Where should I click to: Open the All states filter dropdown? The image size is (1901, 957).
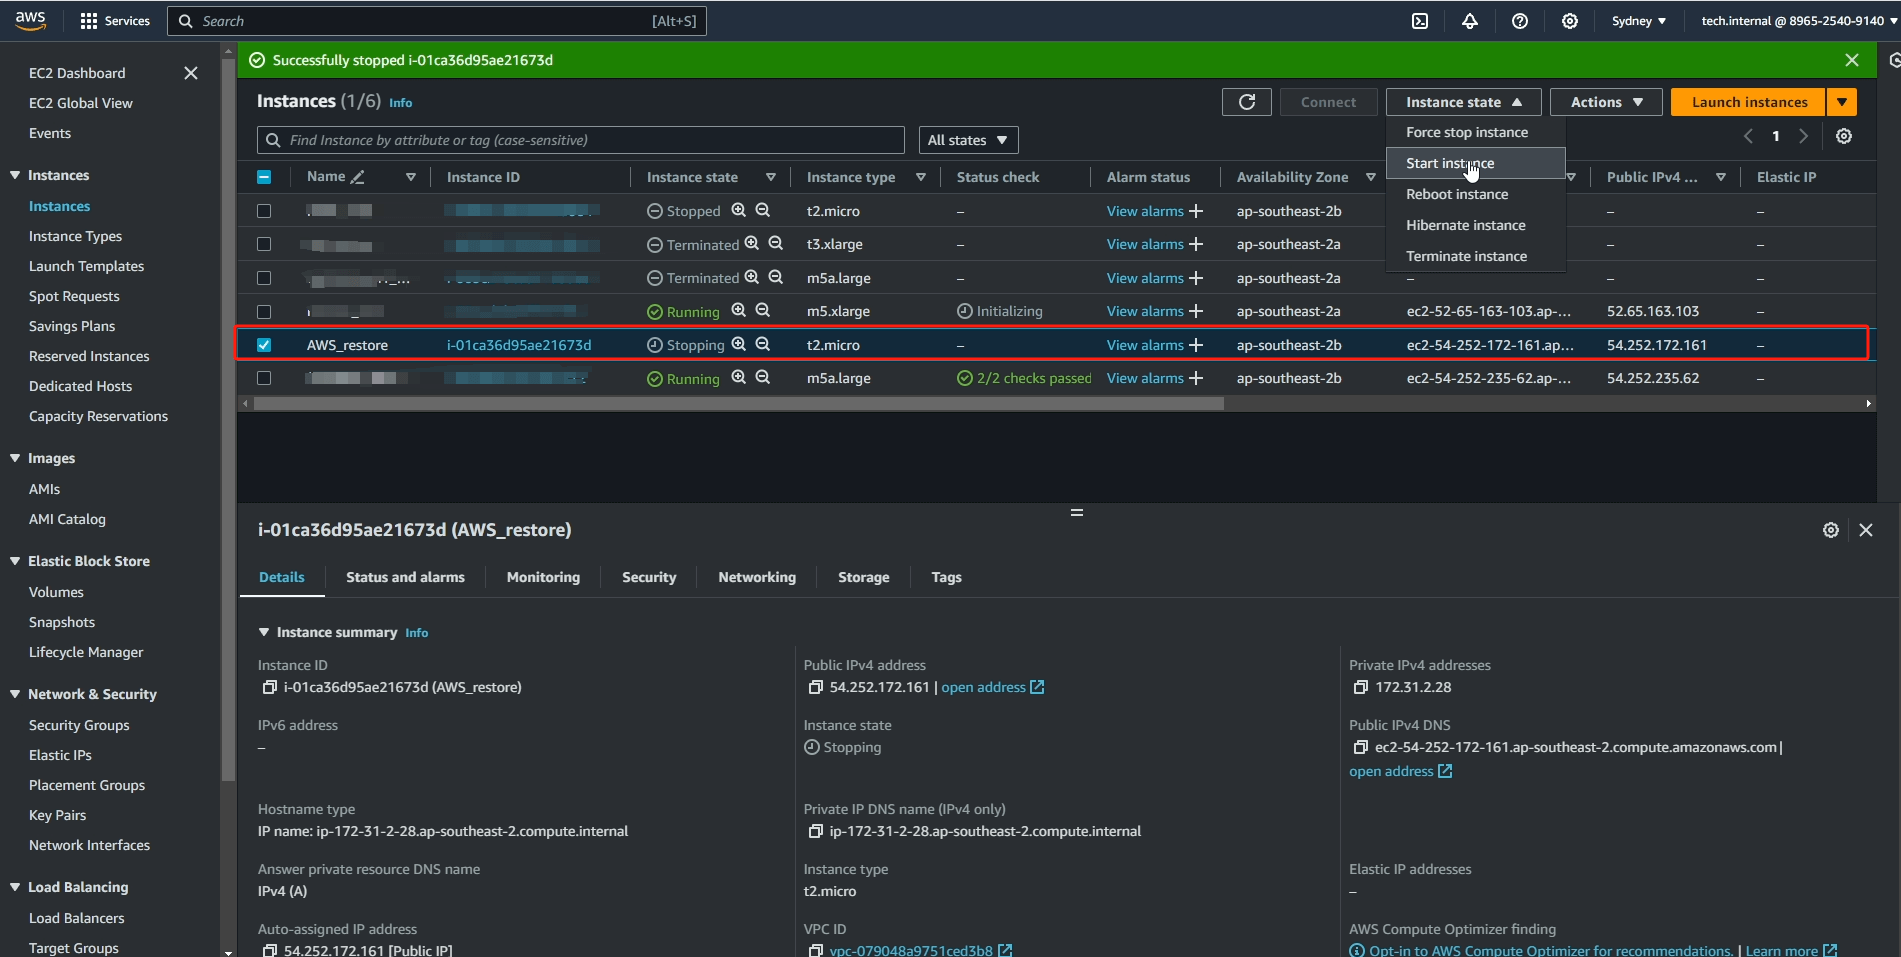968,140
